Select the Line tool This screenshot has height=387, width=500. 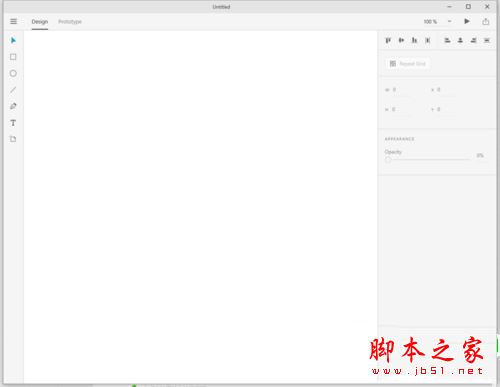coord(13,90)
